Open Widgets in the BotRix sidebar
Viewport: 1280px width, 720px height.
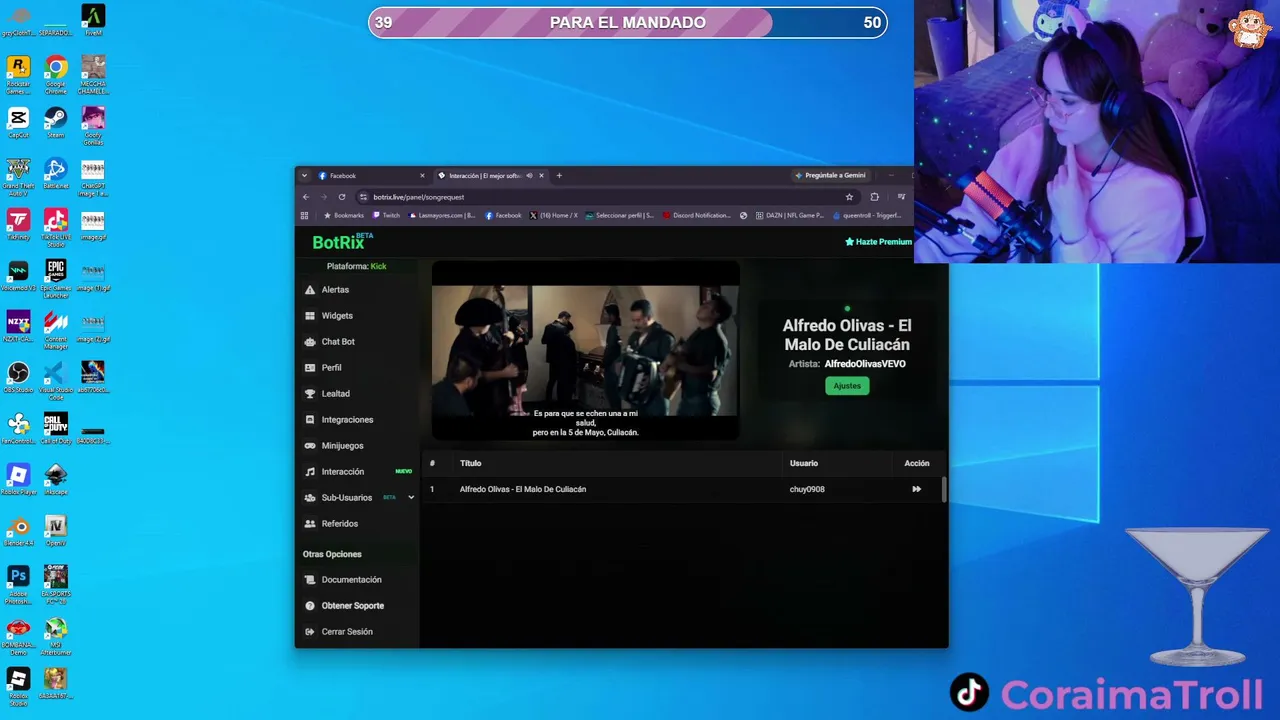pos(337,316)
